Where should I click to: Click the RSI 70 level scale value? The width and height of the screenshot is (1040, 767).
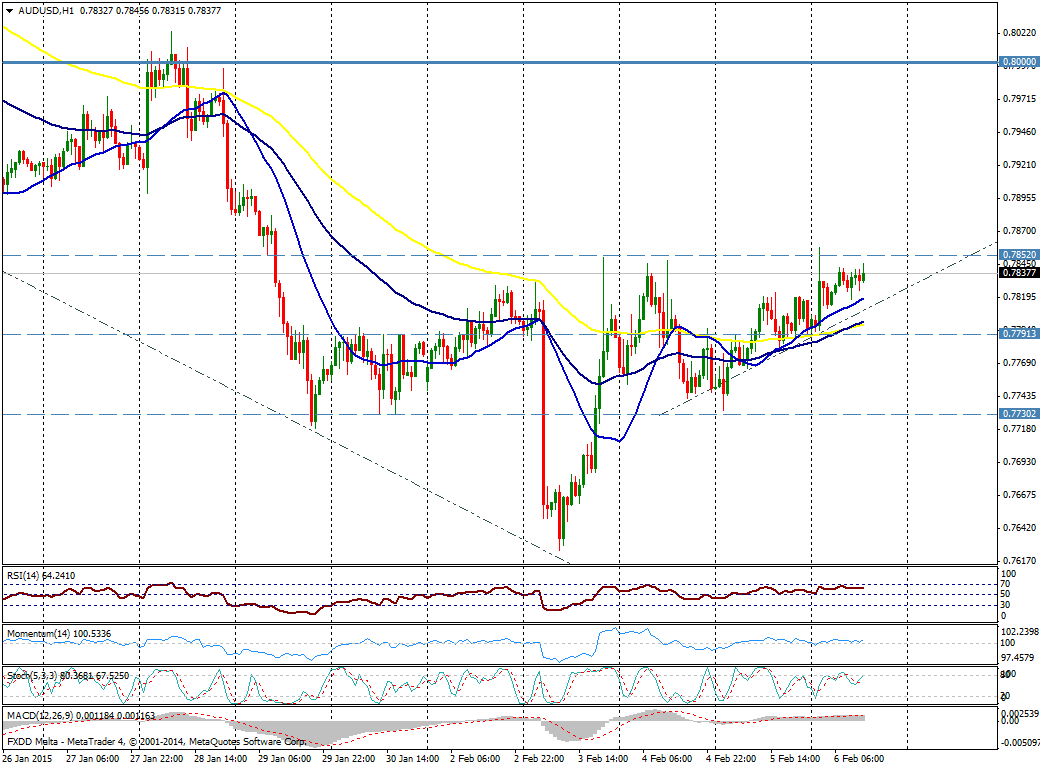pyautogui.click(x=1007, y=584)
